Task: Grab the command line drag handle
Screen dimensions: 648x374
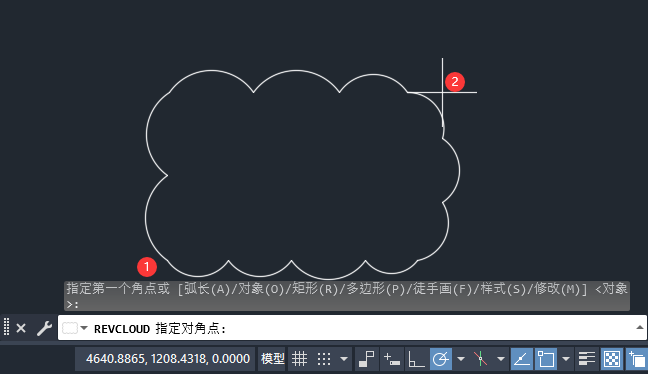Action: coord(6,327)
